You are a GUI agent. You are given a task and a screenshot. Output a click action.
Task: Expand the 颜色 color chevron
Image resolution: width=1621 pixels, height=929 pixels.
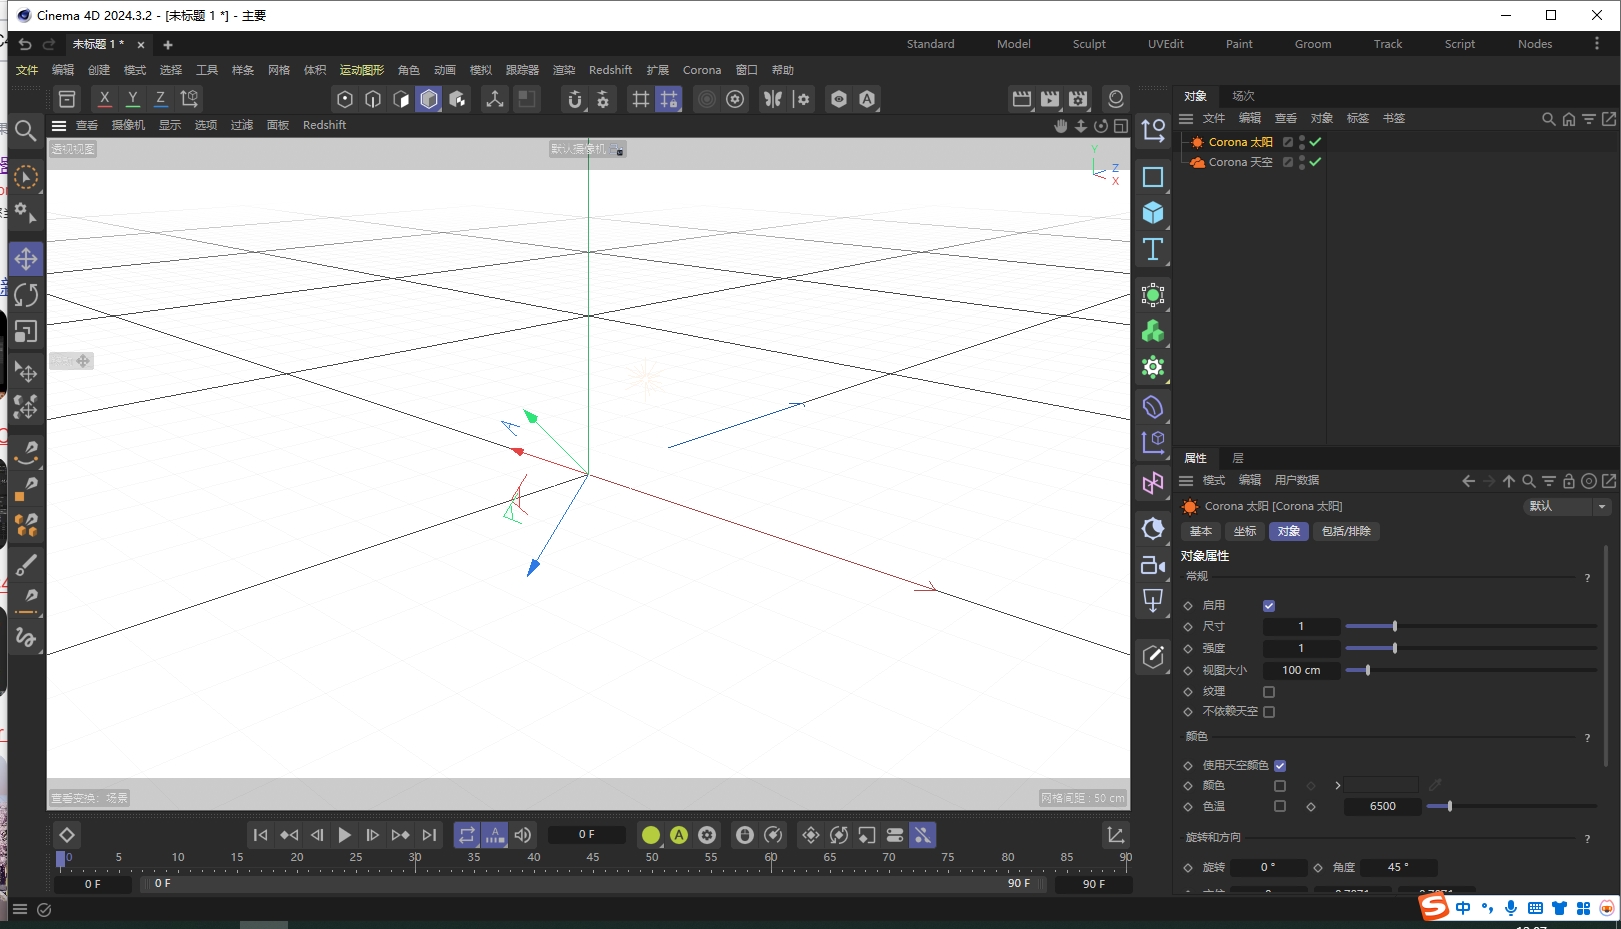tap(1338, 786)
